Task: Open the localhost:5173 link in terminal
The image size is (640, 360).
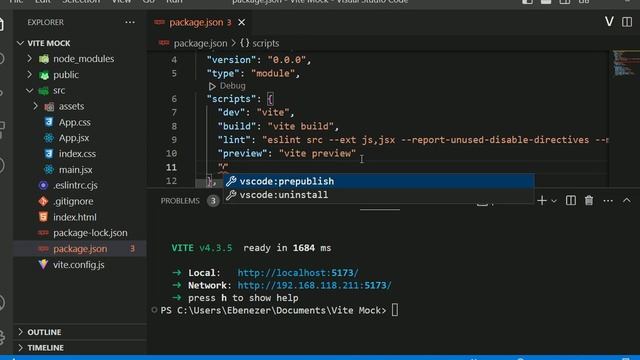Action: coord(298,273)
